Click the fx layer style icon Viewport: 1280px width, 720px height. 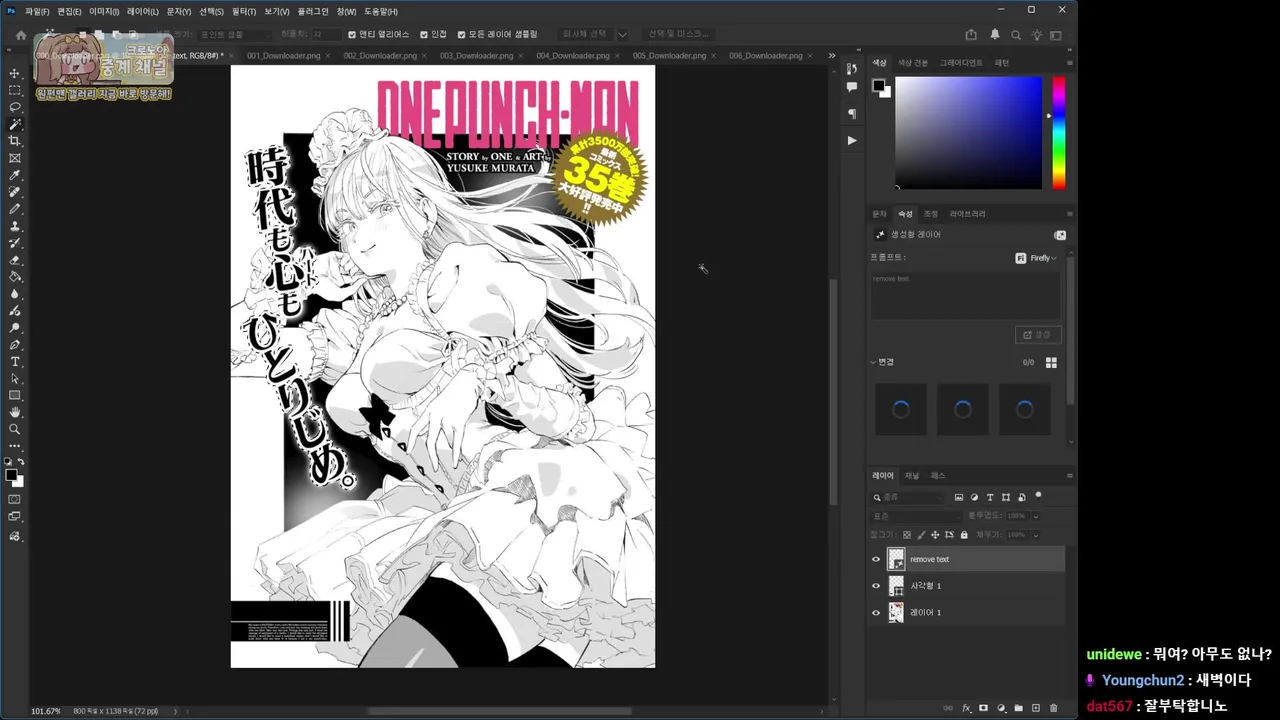coord(967,708)
